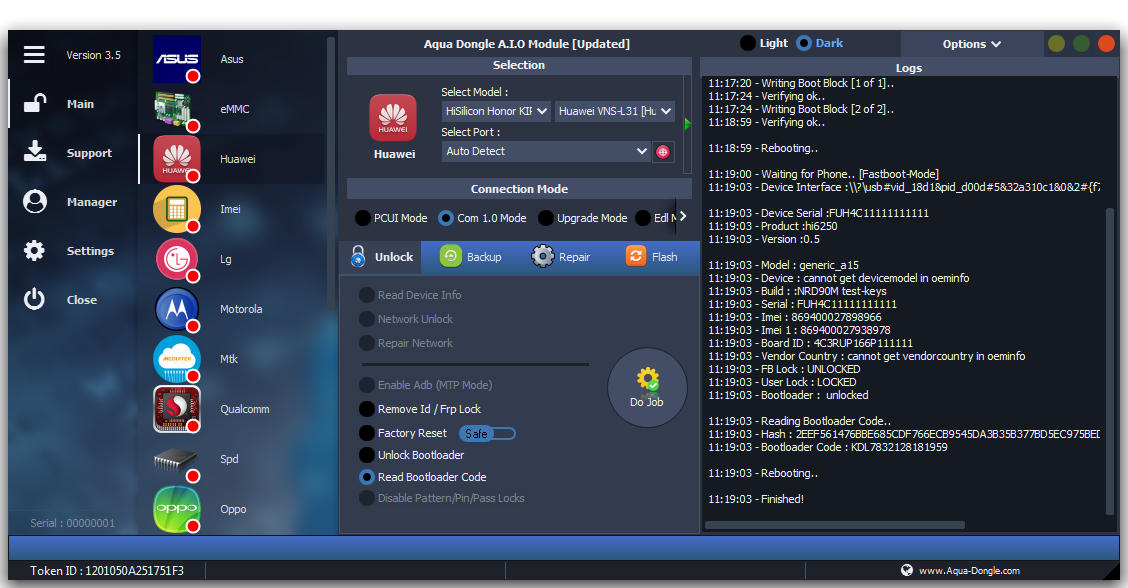Click the Motorola label in brand list
The image size is (1128, 588).
click(241, 309)
